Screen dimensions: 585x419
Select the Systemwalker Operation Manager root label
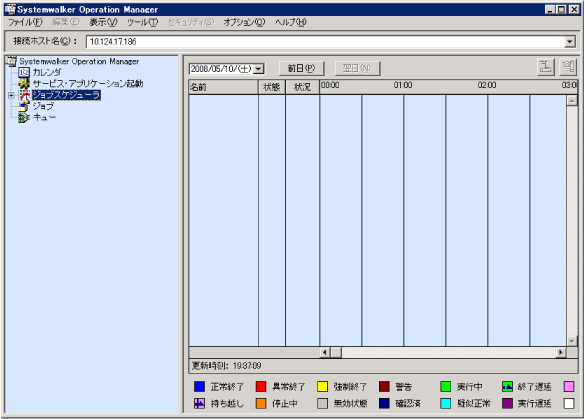click(x=79, y=61)
